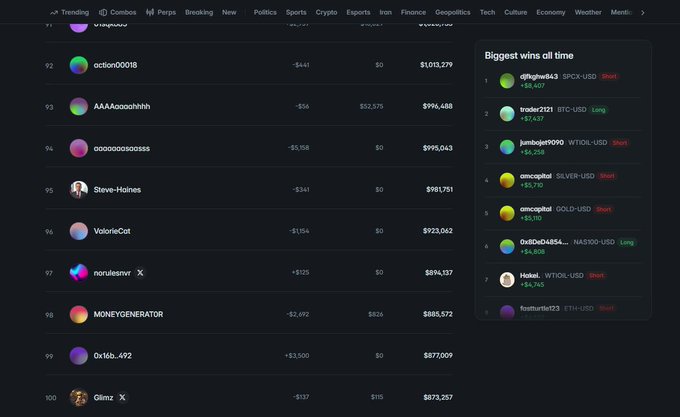The image size is (680, 417).
Task: Open the Perps tab
Action: (161, 12)
